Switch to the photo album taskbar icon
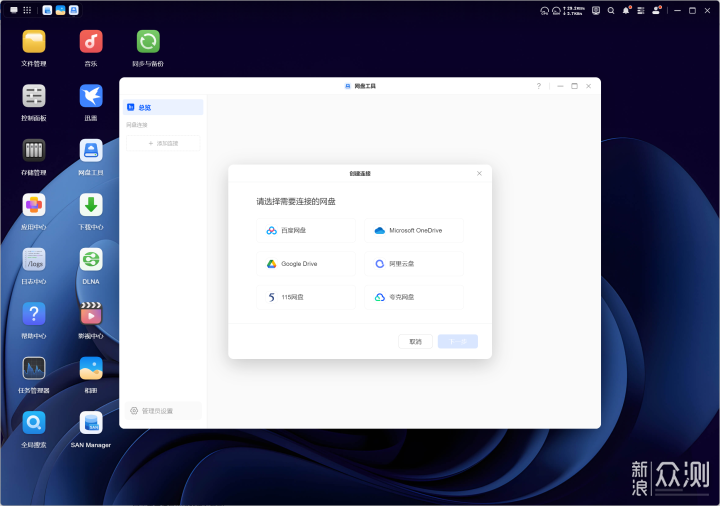720x506 pixels. pos(60,10)
